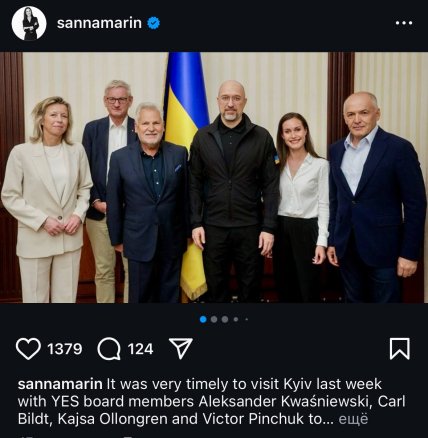Tap the blue verified badge
The image size is (428, 438).
point(153,23)
